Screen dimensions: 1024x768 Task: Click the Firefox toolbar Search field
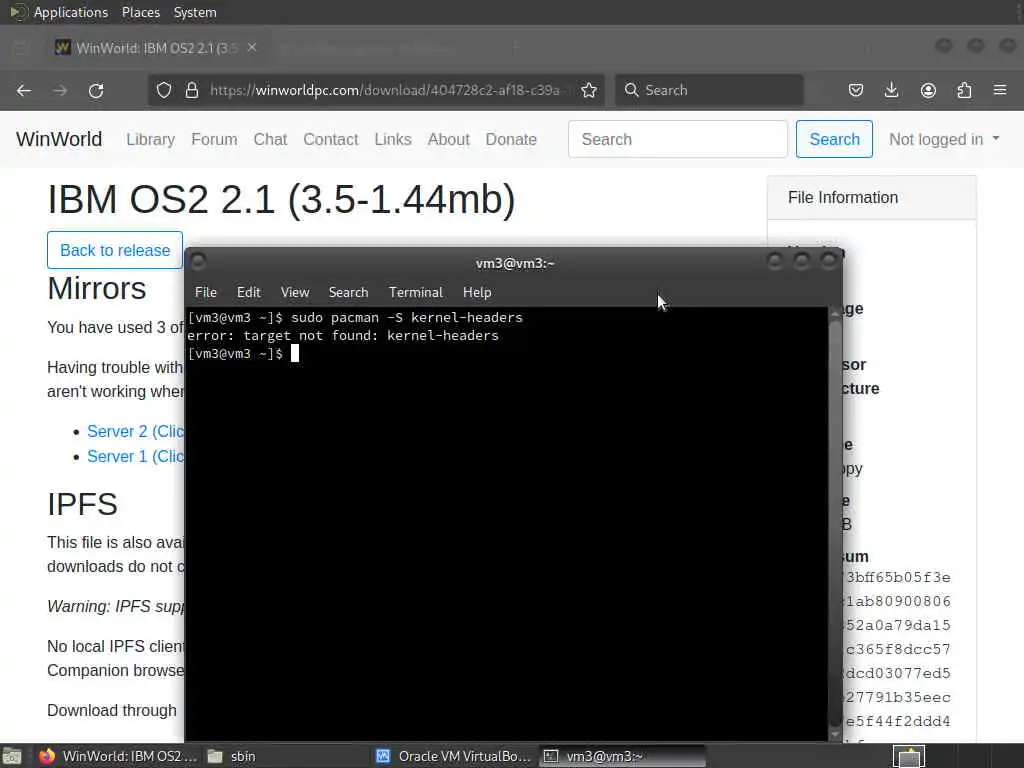tap(709, 90)
